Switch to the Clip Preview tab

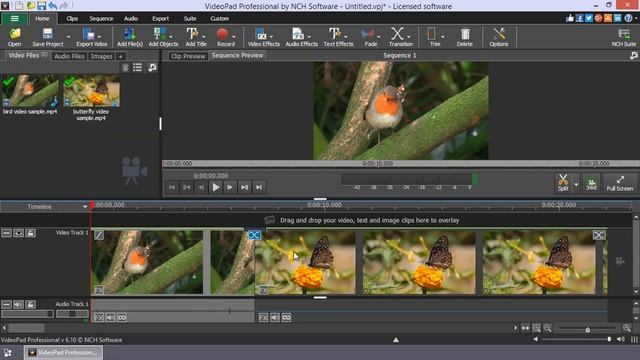[188, 56]
